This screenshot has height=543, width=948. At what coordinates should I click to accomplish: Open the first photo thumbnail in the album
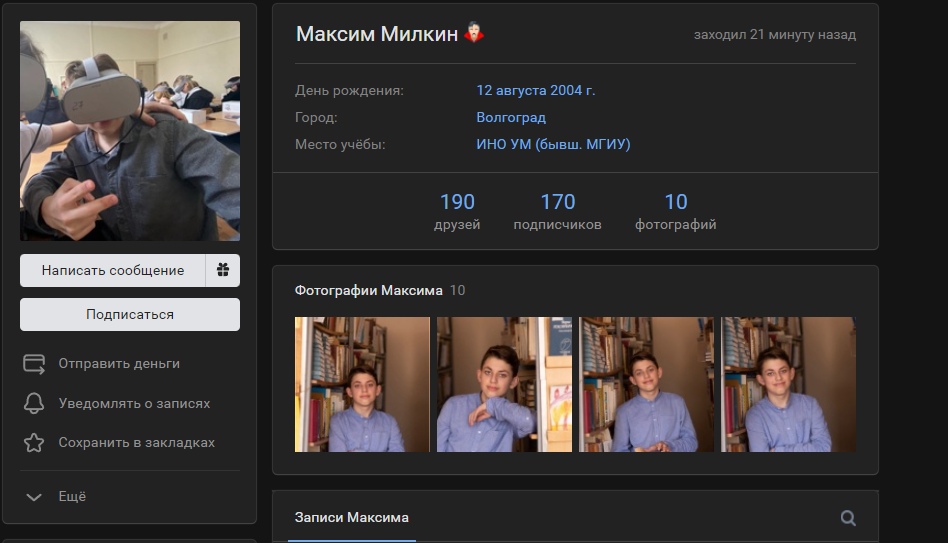click(362, 385)
